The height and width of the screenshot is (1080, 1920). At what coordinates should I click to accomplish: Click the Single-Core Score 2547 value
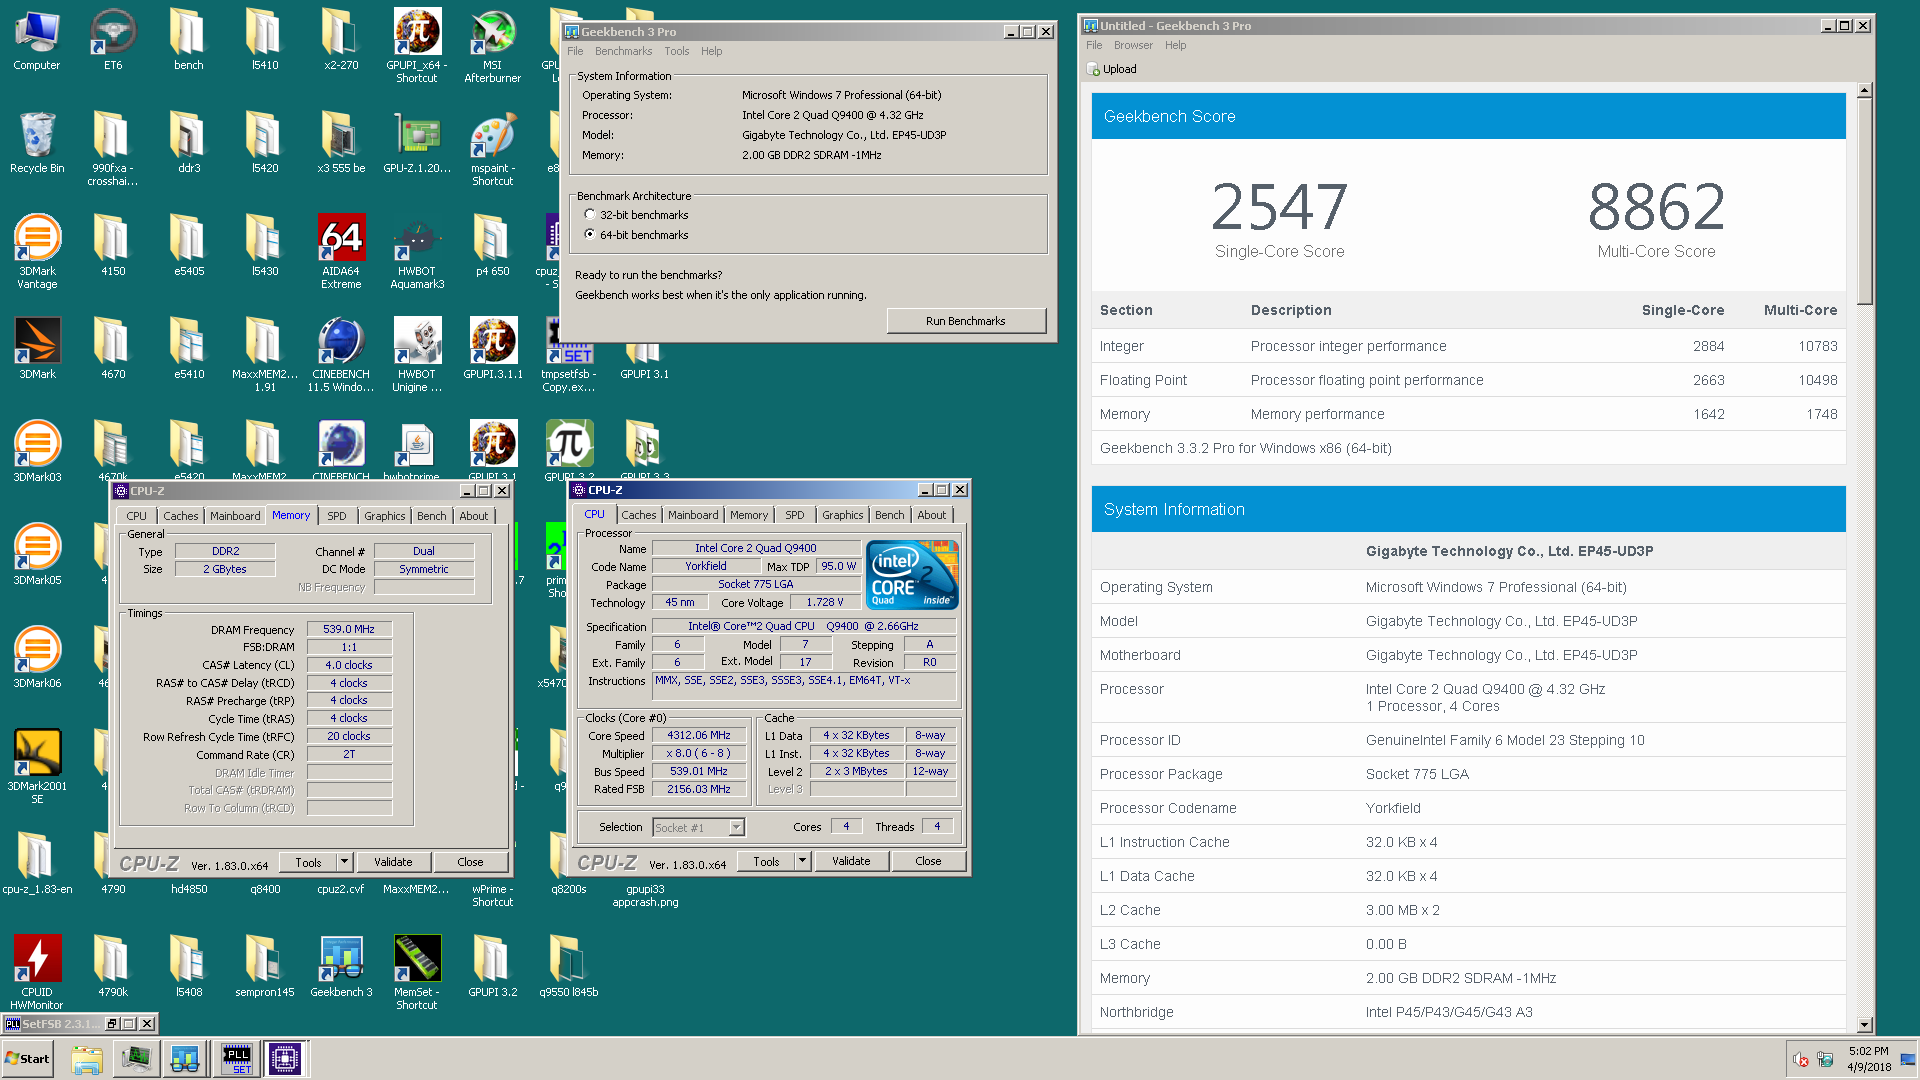[x=1280, y=207]
